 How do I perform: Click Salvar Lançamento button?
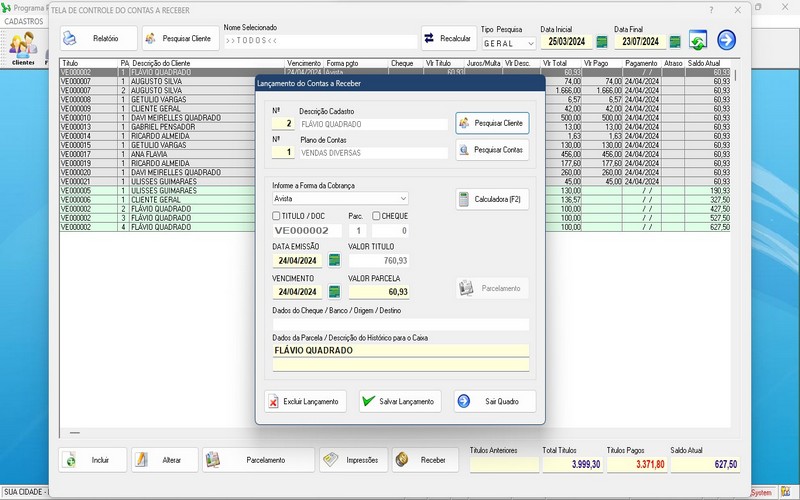pyautogui.click(x=400, y=401)
